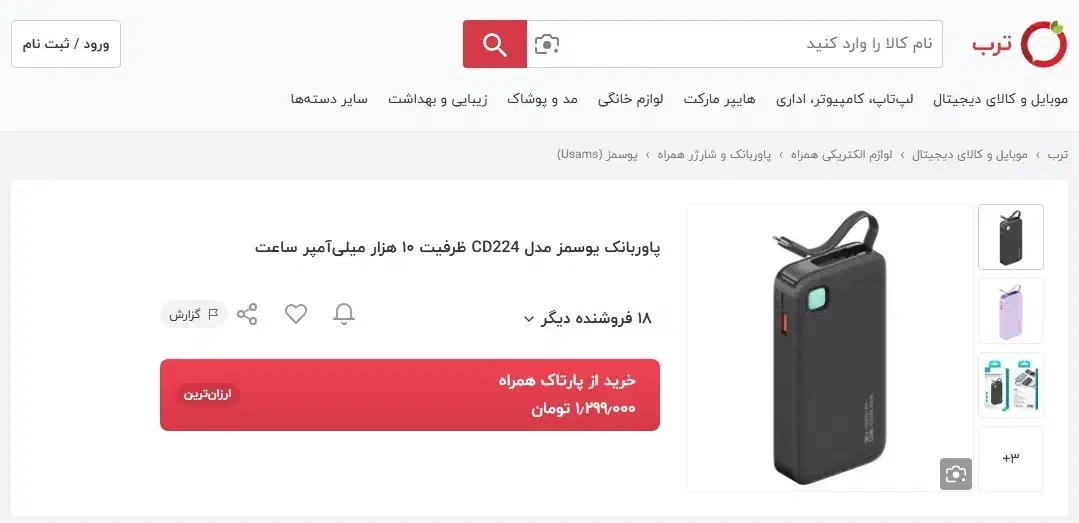Open زیبایی و بهداشت category menu
The width and height of the screenshot is (1079, 523).
[438, 100]
